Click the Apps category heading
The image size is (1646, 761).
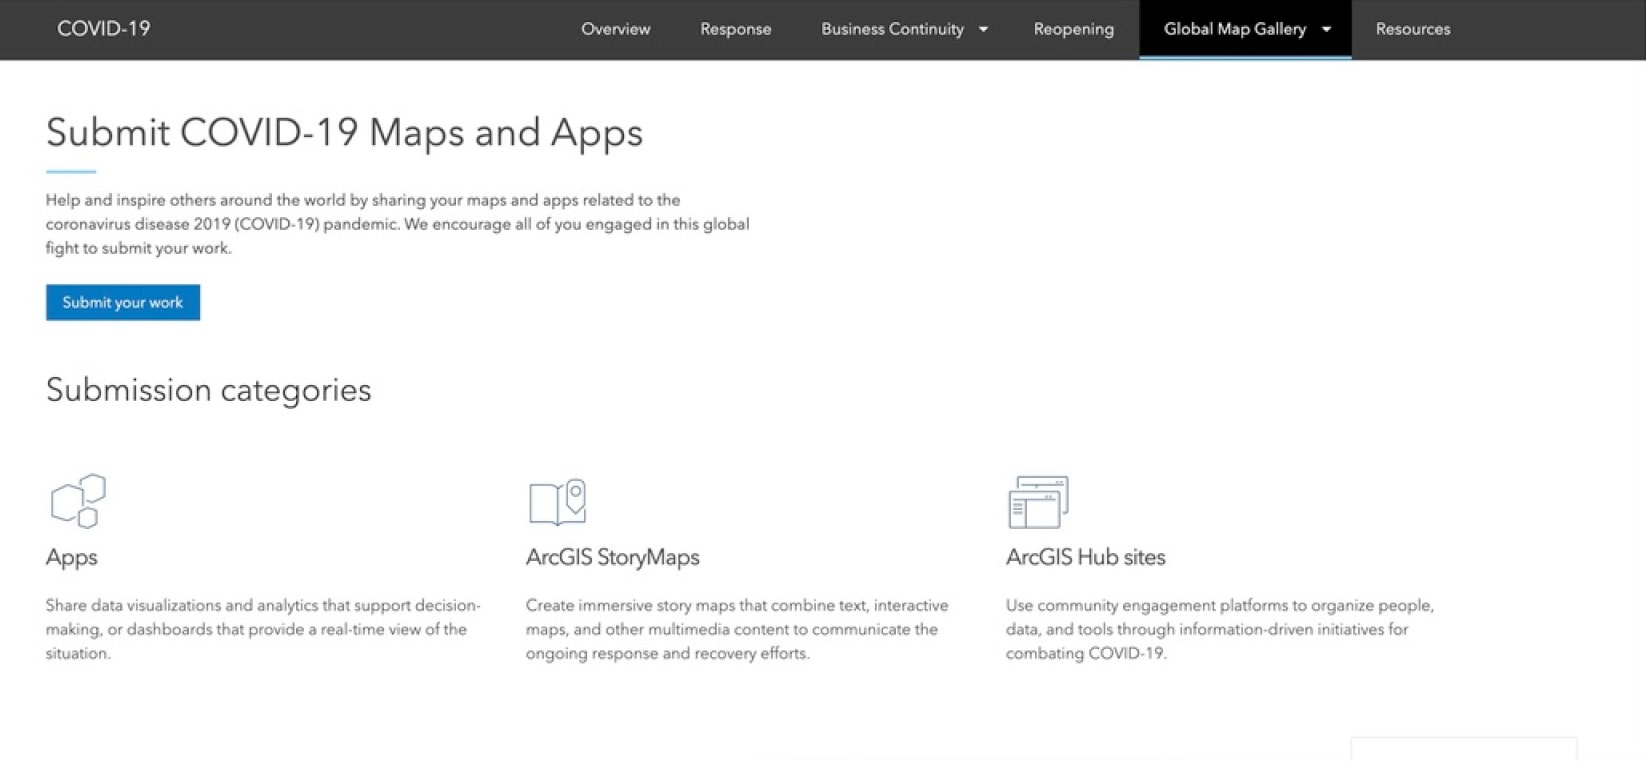pos(72,557)
